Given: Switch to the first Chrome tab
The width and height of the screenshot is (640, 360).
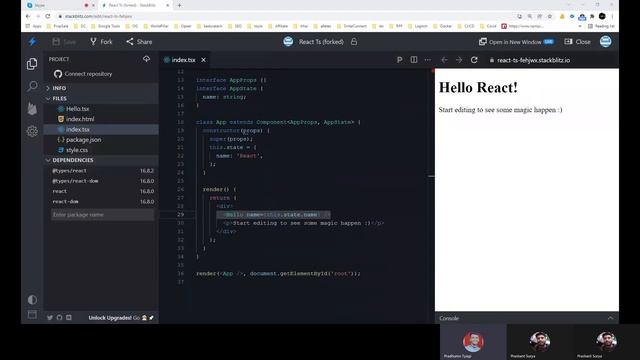Looking at the screenshot, I should pos(59,5).
